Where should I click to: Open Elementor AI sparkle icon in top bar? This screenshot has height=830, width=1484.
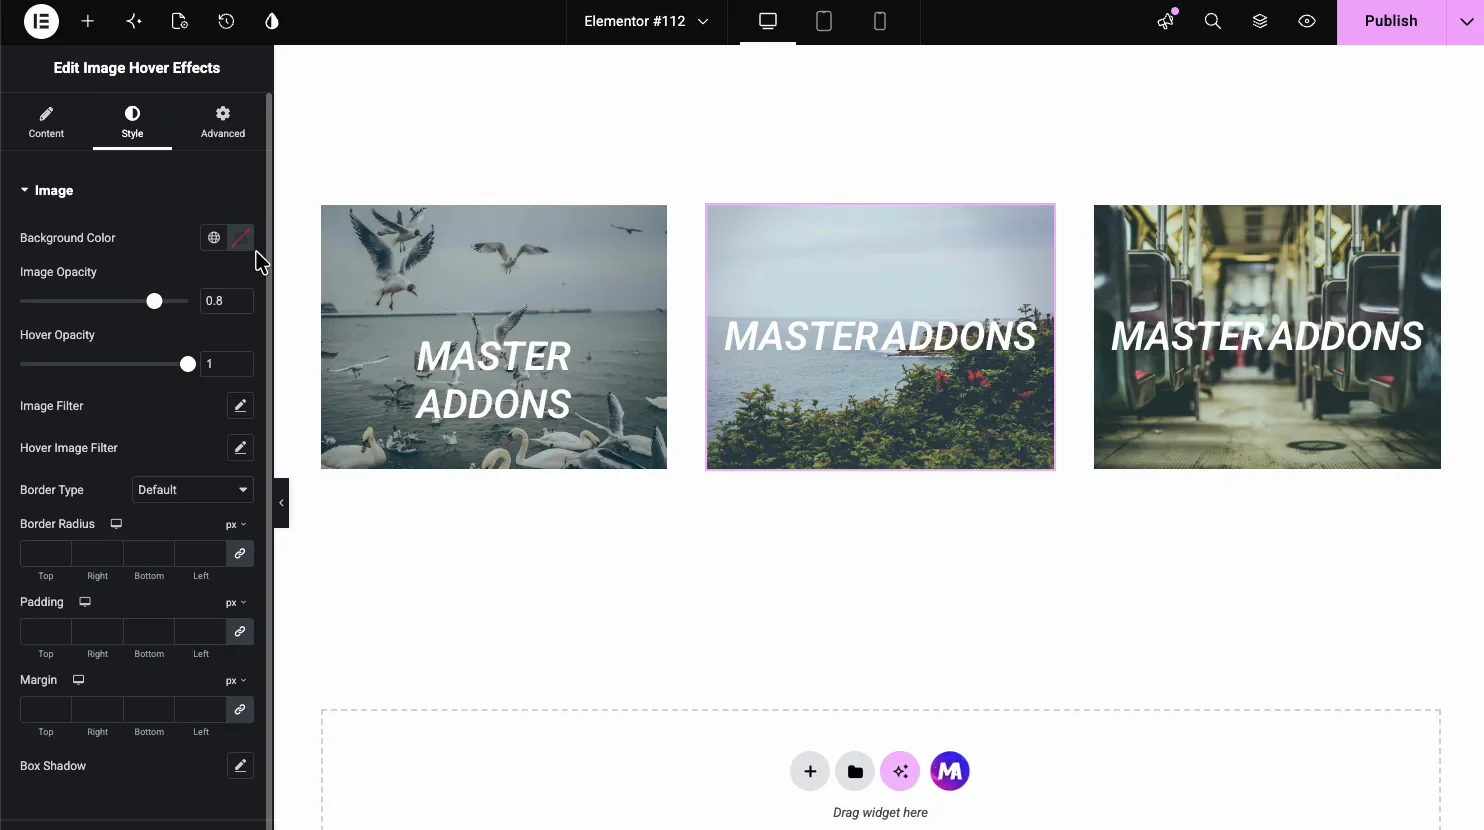pos(134,21)
